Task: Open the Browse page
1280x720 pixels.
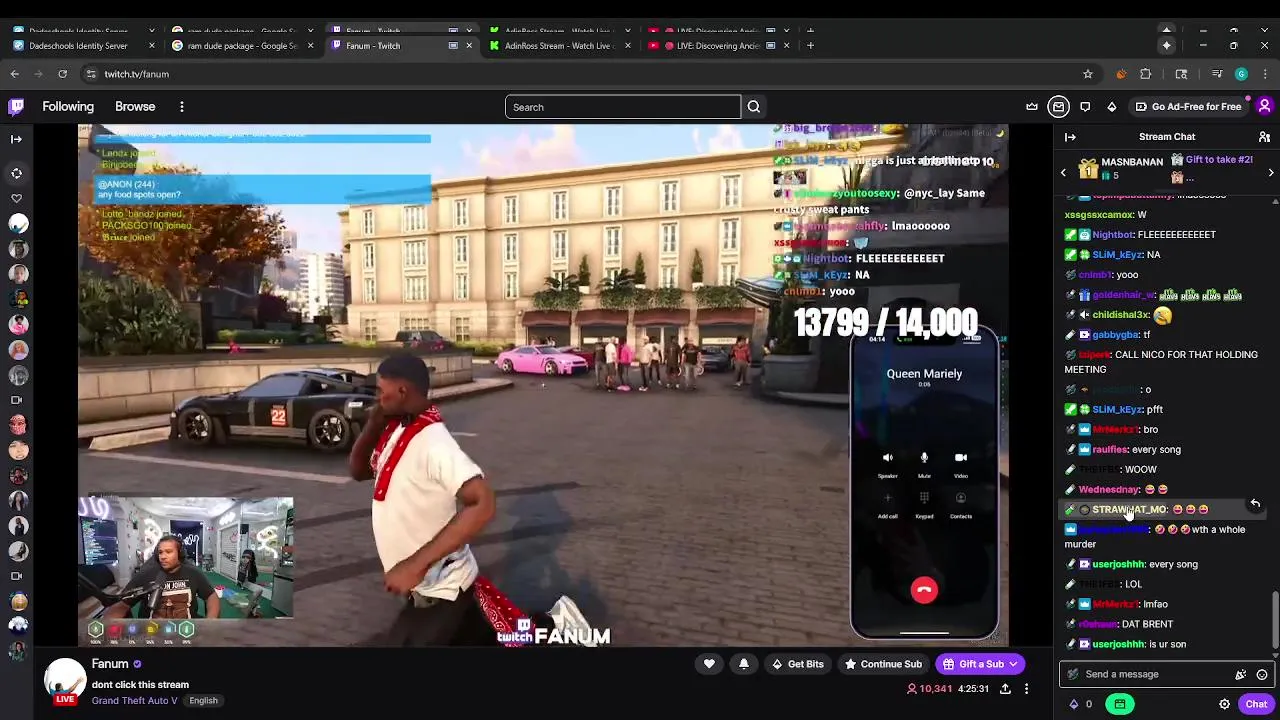Action: pos(135,107)
